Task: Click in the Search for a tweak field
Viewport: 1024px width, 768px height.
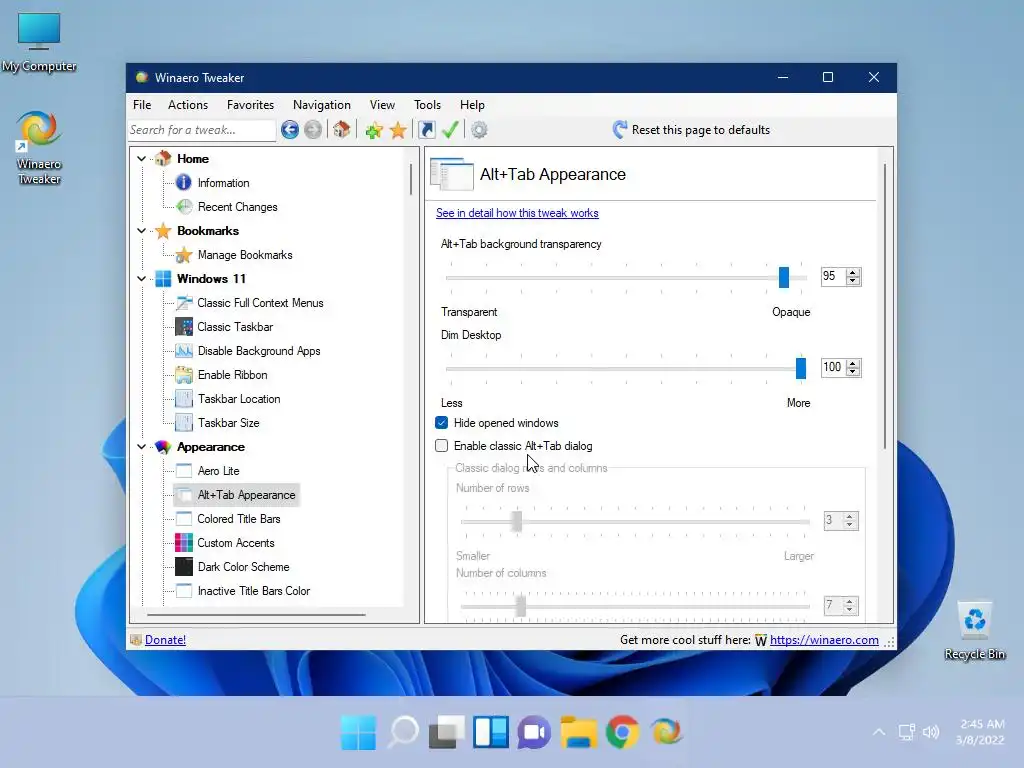Action: [202, 130]
